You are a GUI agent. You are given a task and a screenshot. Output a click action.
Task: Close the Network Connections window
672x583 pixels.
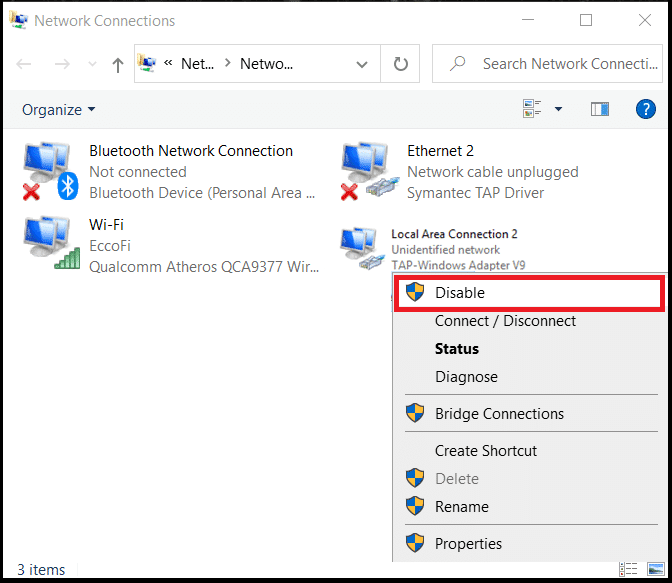pyautogui.click(x=645, y=20)
